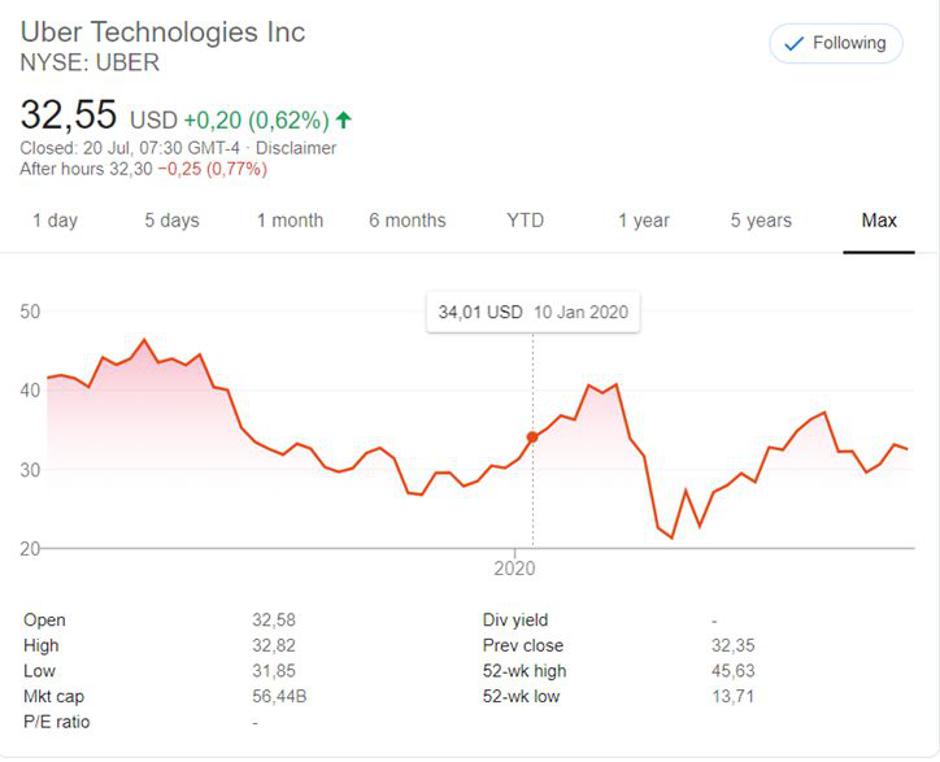The image size is (940, 762).
Task: Open the 1 month chart view
Action: tap(290, 221)
